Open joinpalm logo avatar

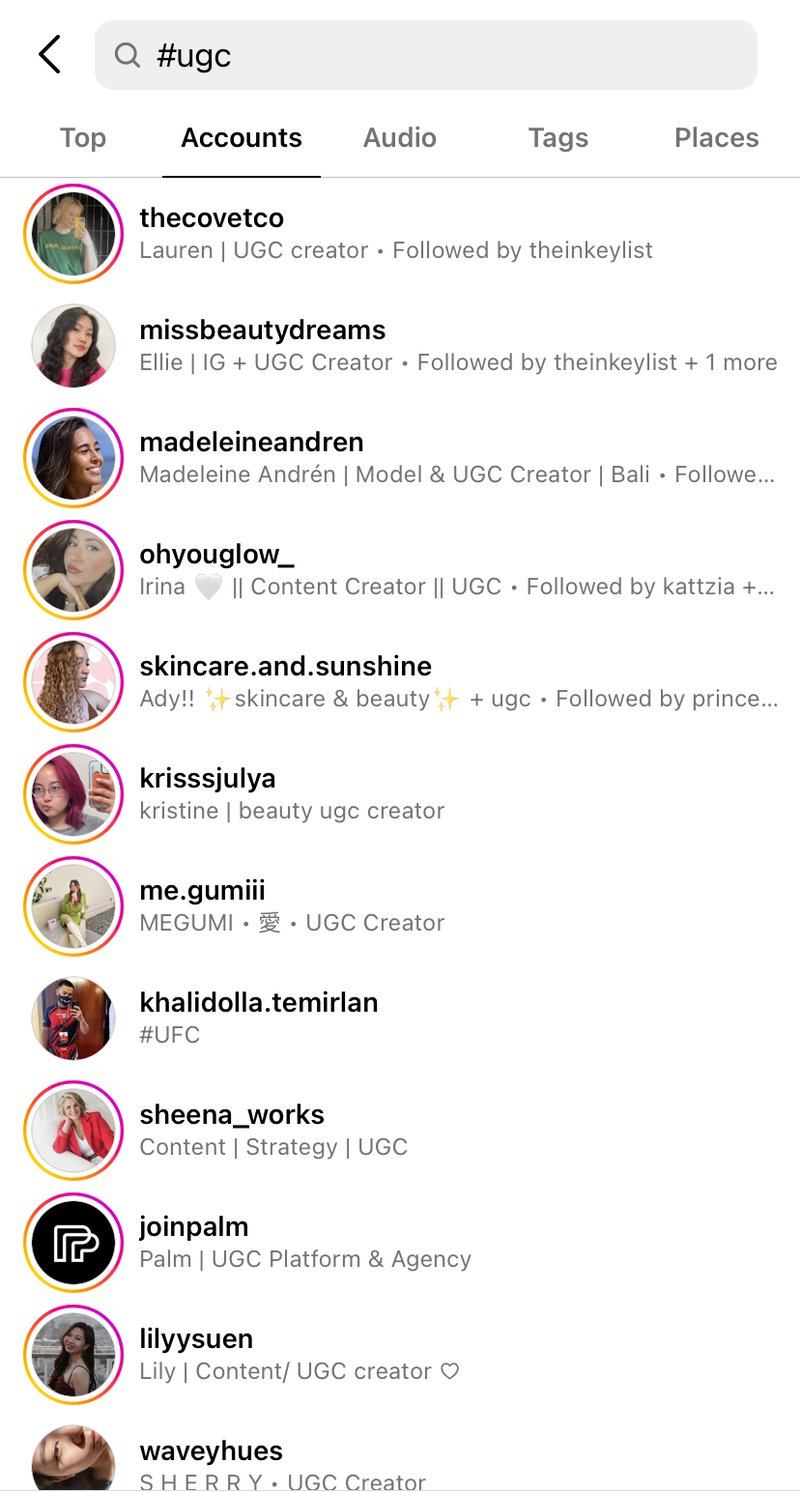(x=73, y=1242)
